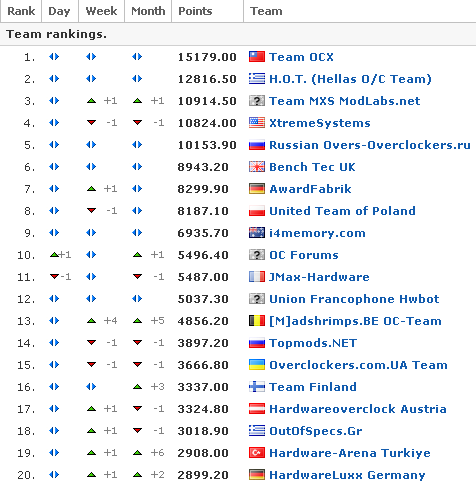Screen dimensions: 476x490
Task: Open the AwardFabrik team link
Action: click(x=310, y=189)
